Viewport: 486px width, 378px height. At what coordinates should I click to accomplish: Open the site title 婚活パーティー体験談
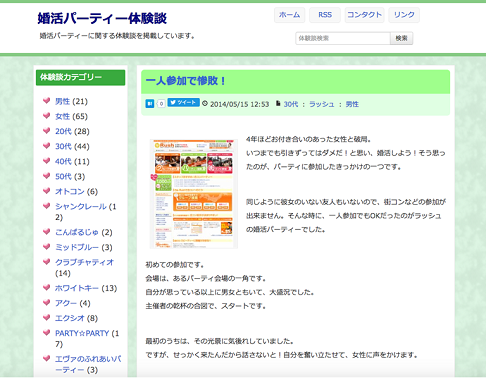(x=102, y=18)
